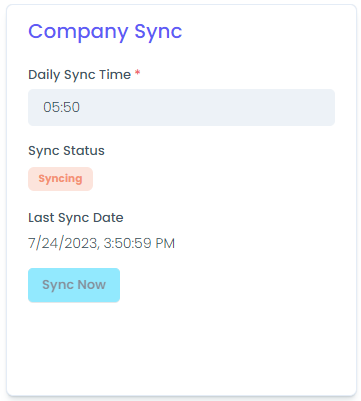The height and width of the screenshot is (401, 361).
Task: Select the Syncing status badge
Action: pyautogui.click(x=60, y=179)
